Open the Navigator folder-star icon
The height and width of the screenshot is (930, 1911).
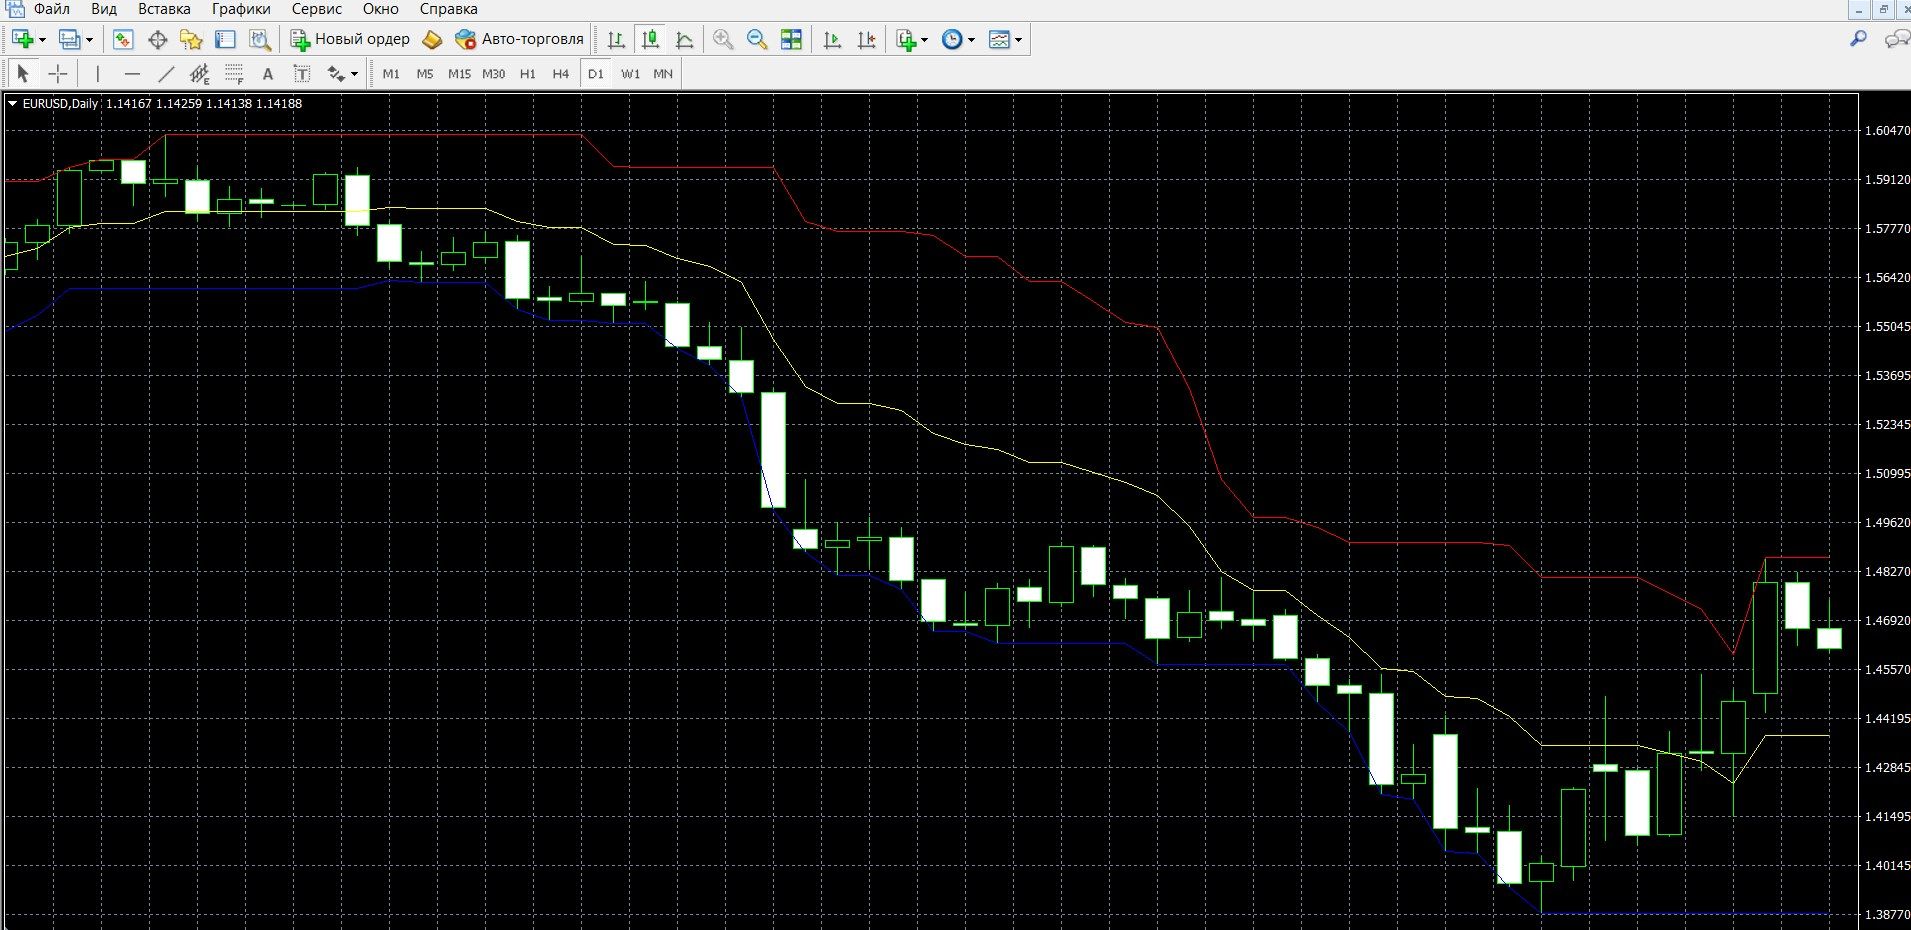pyautogui.click(x=191, y=39)
